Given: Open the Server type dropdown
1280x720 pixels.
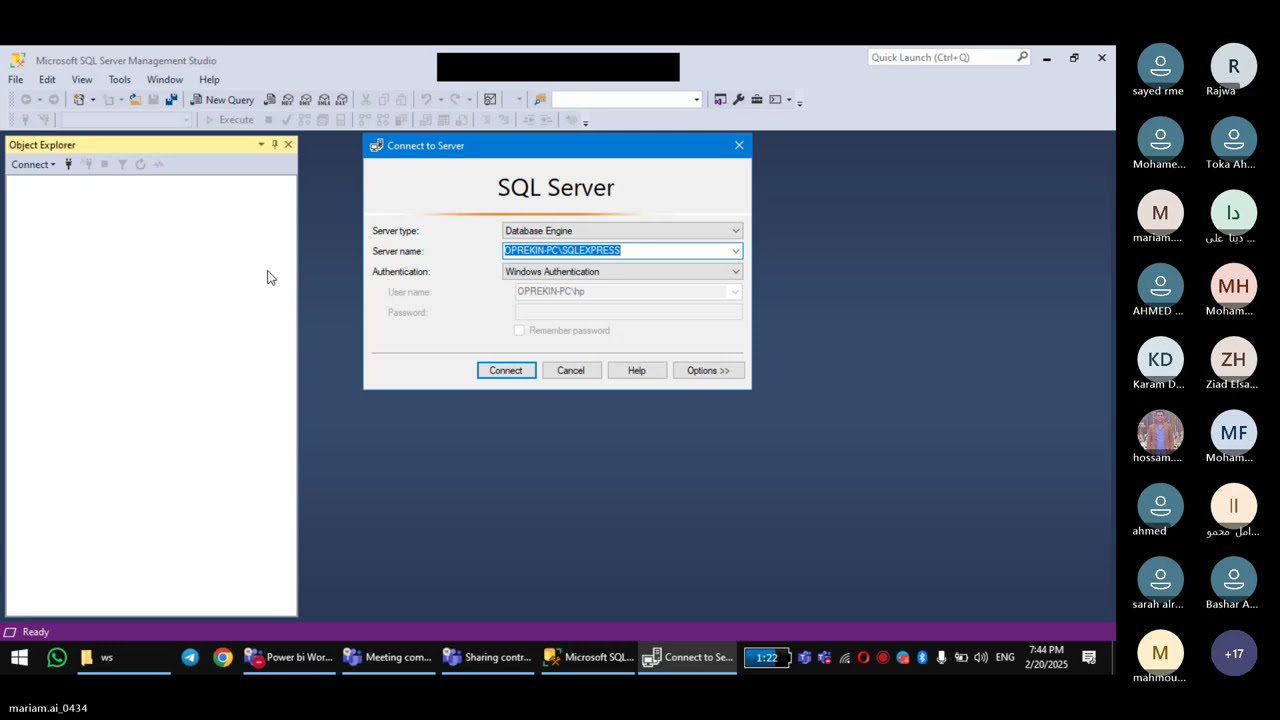Looking at the screenshot, I should (622, 230).
